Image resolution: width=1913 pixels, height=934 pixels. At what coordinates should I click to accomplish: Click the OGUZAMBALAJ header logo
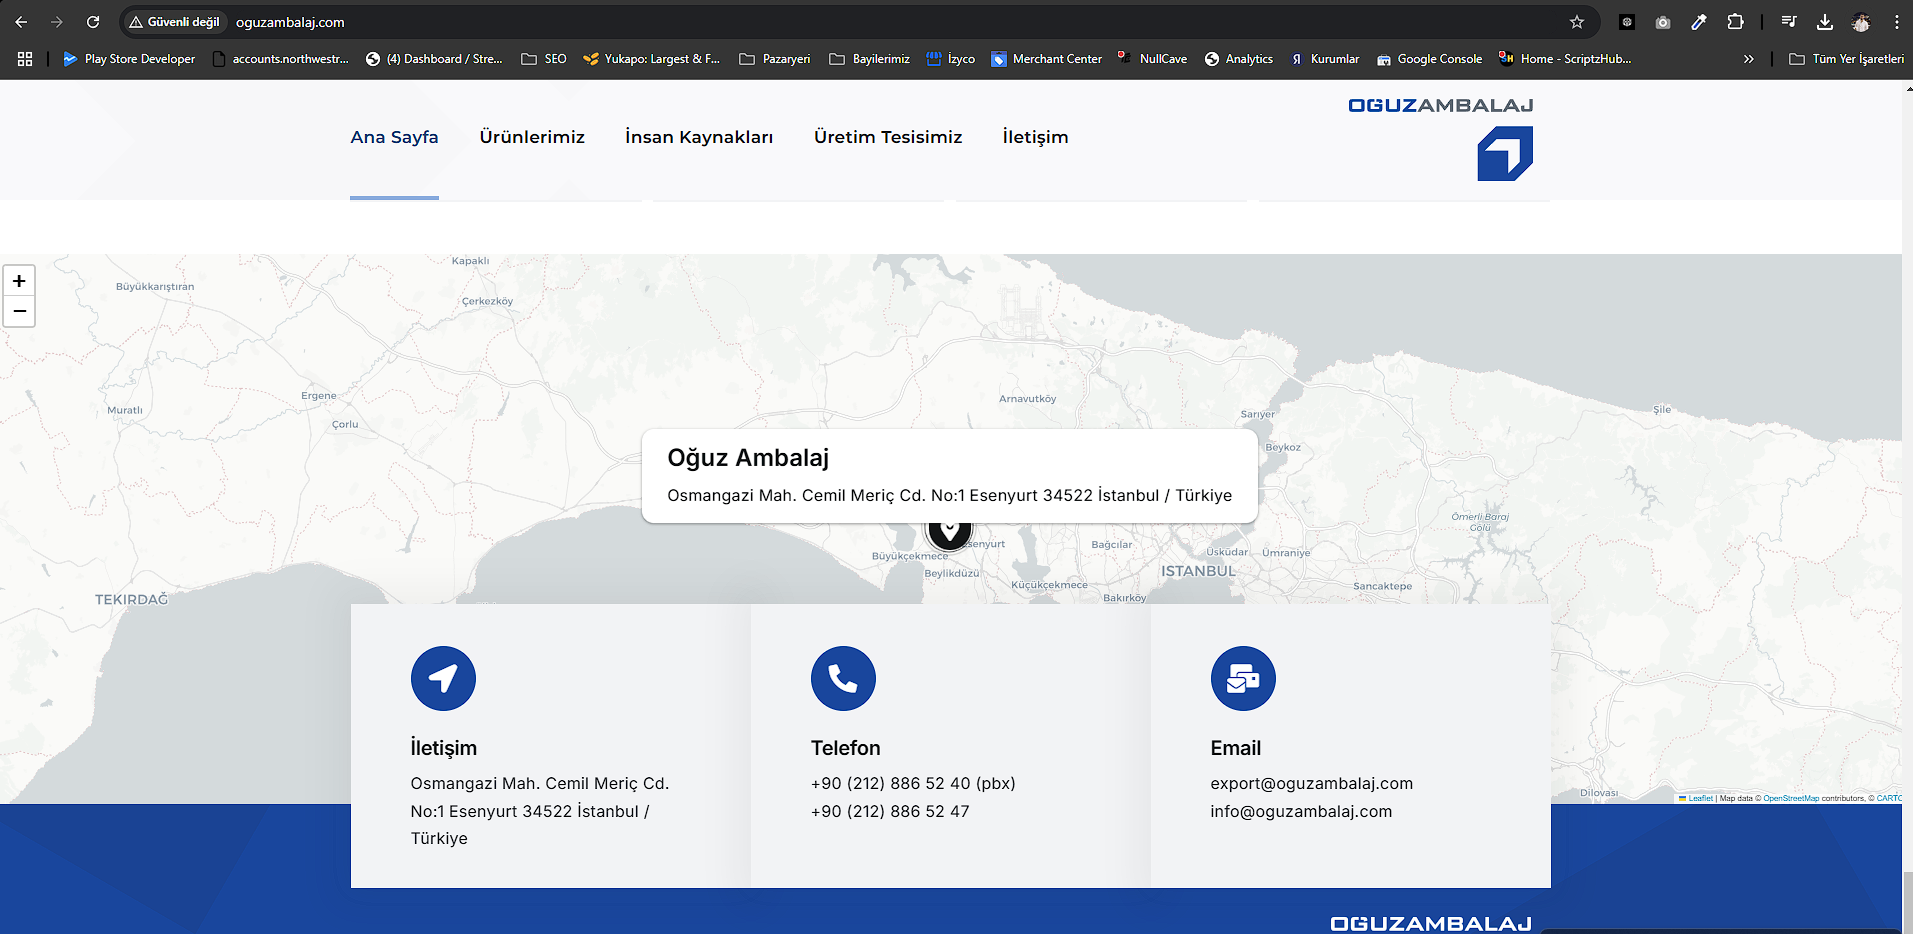tap(1441, 138)
